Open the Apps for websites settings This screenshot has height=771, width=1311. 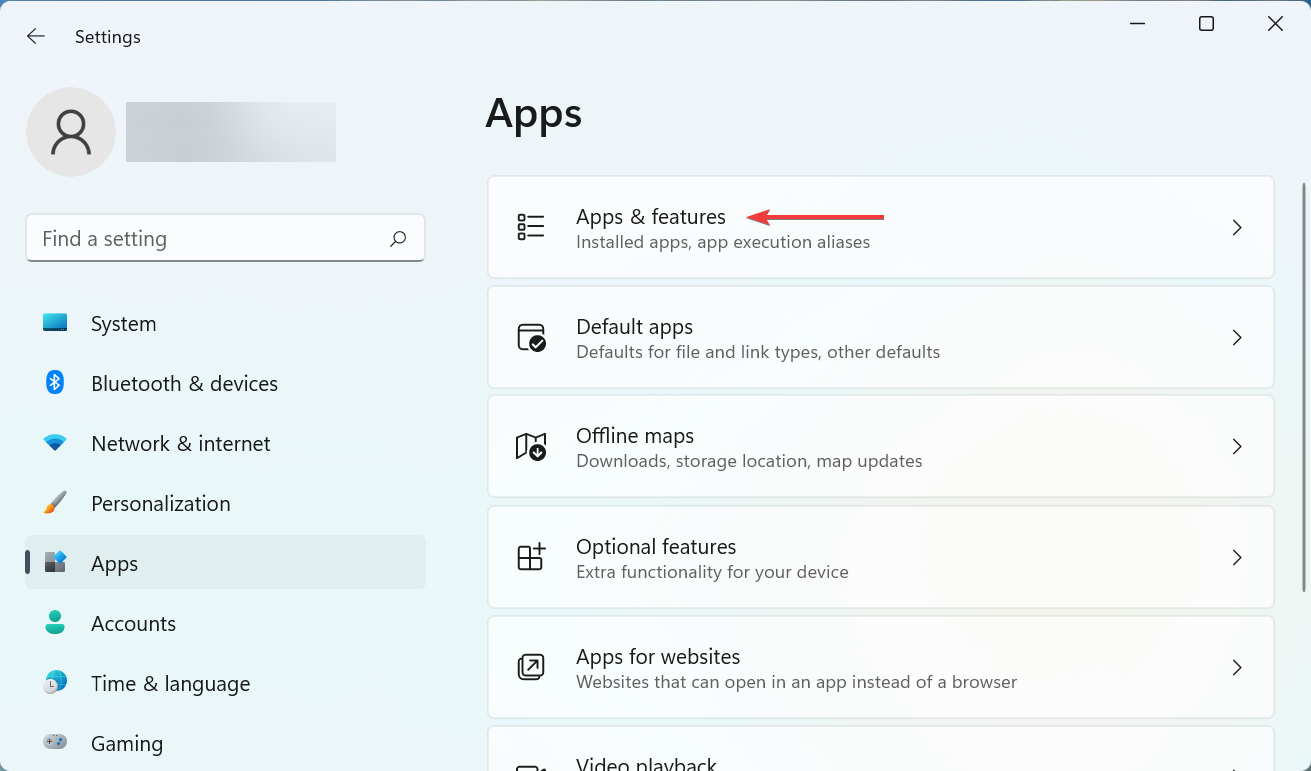880,667
